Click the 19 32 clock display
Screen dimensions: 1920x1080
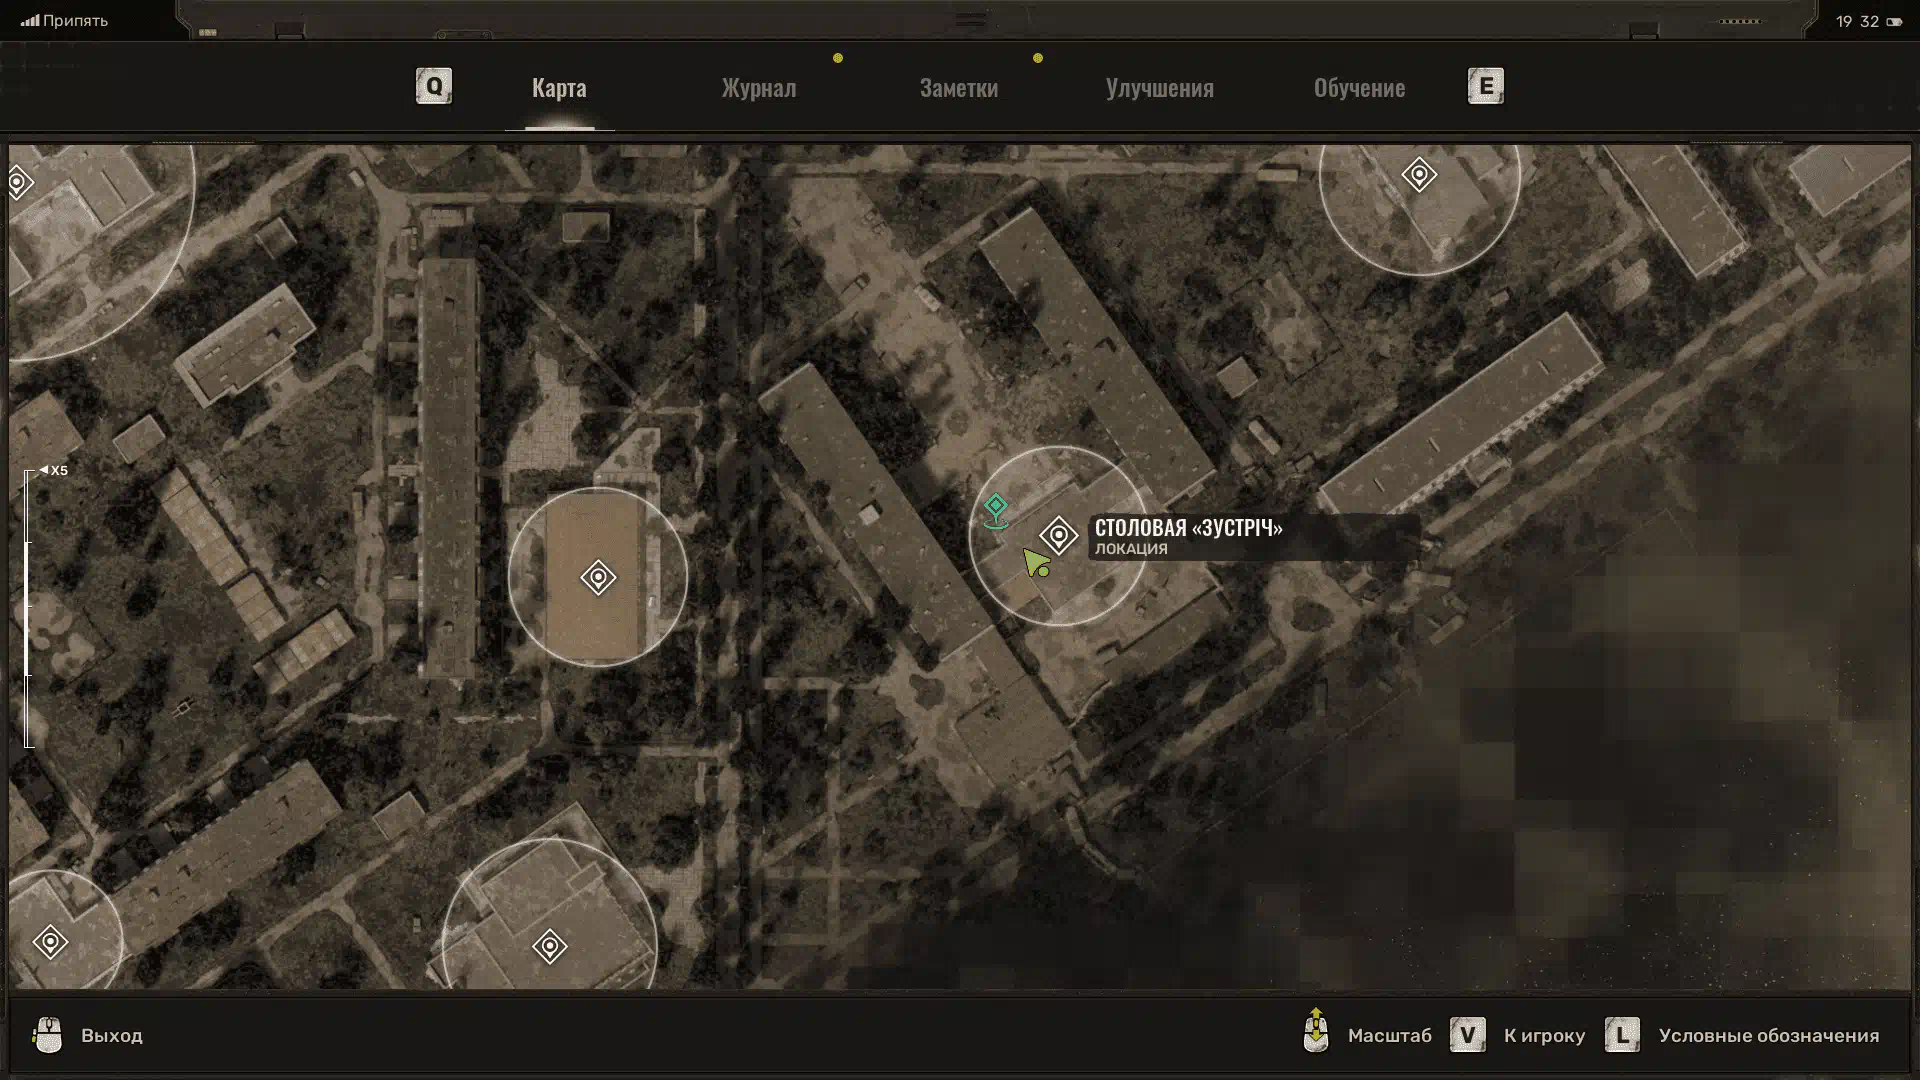1857,21
